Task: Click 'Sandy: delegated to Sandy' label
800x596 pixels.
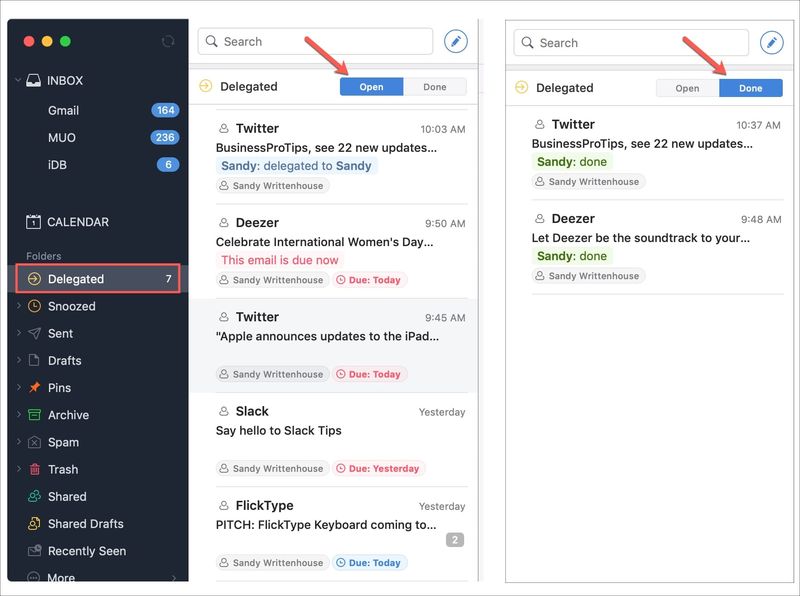Action: click(x=296, y=166)
